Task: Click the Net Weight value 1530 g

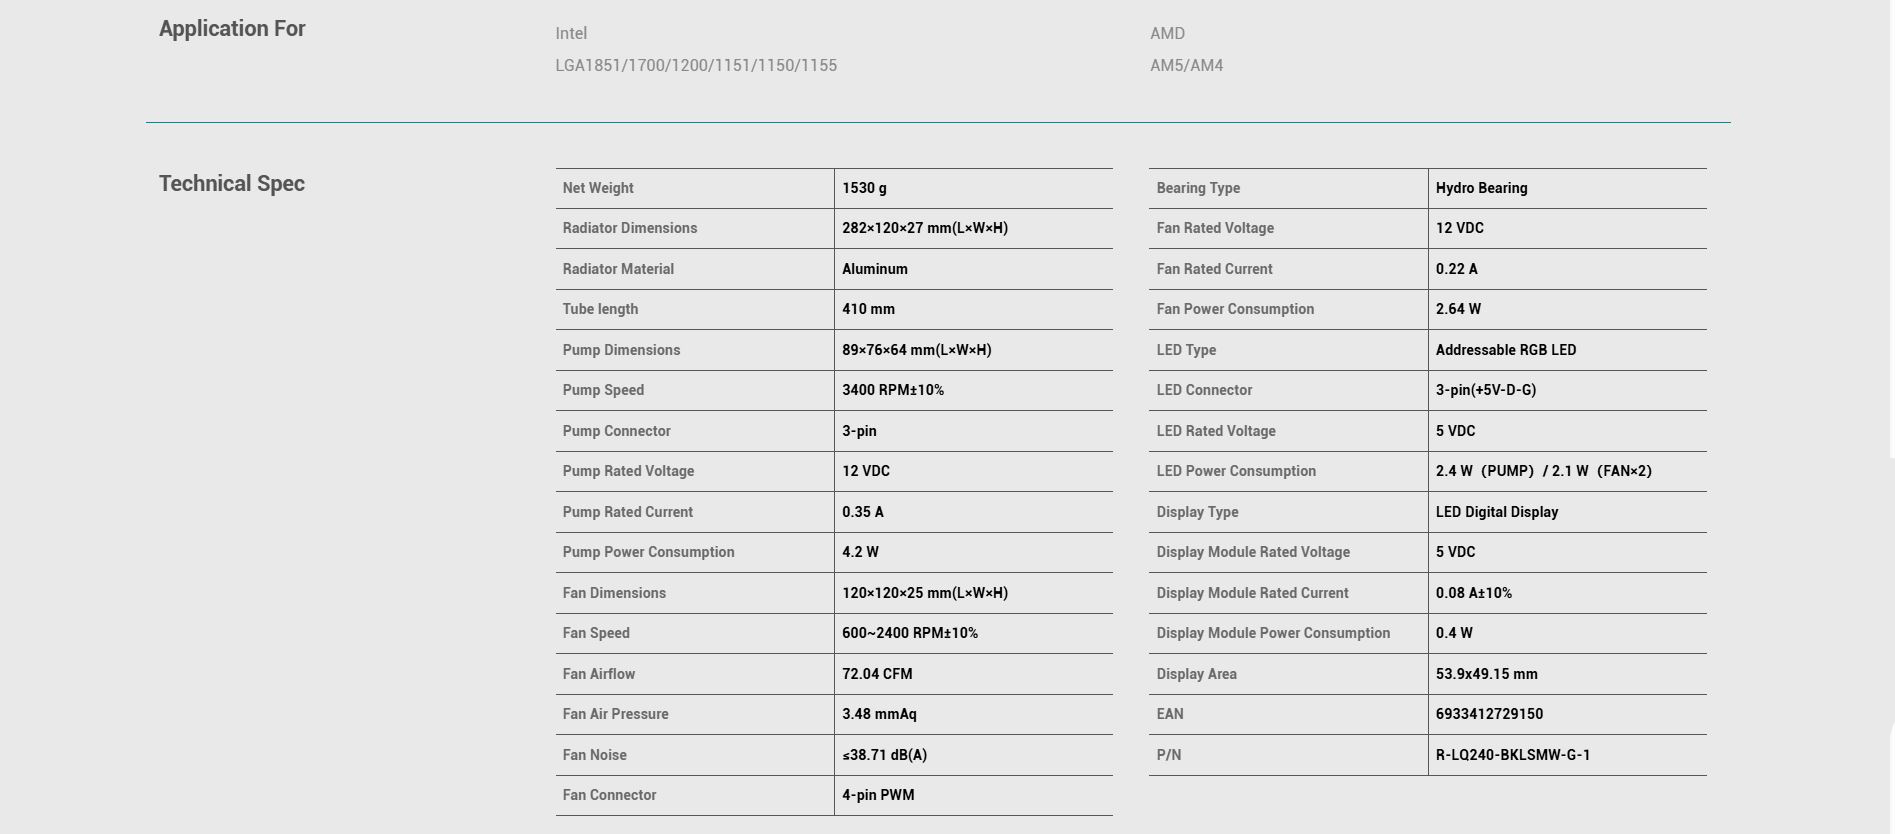Action: [x=864, y=188]
